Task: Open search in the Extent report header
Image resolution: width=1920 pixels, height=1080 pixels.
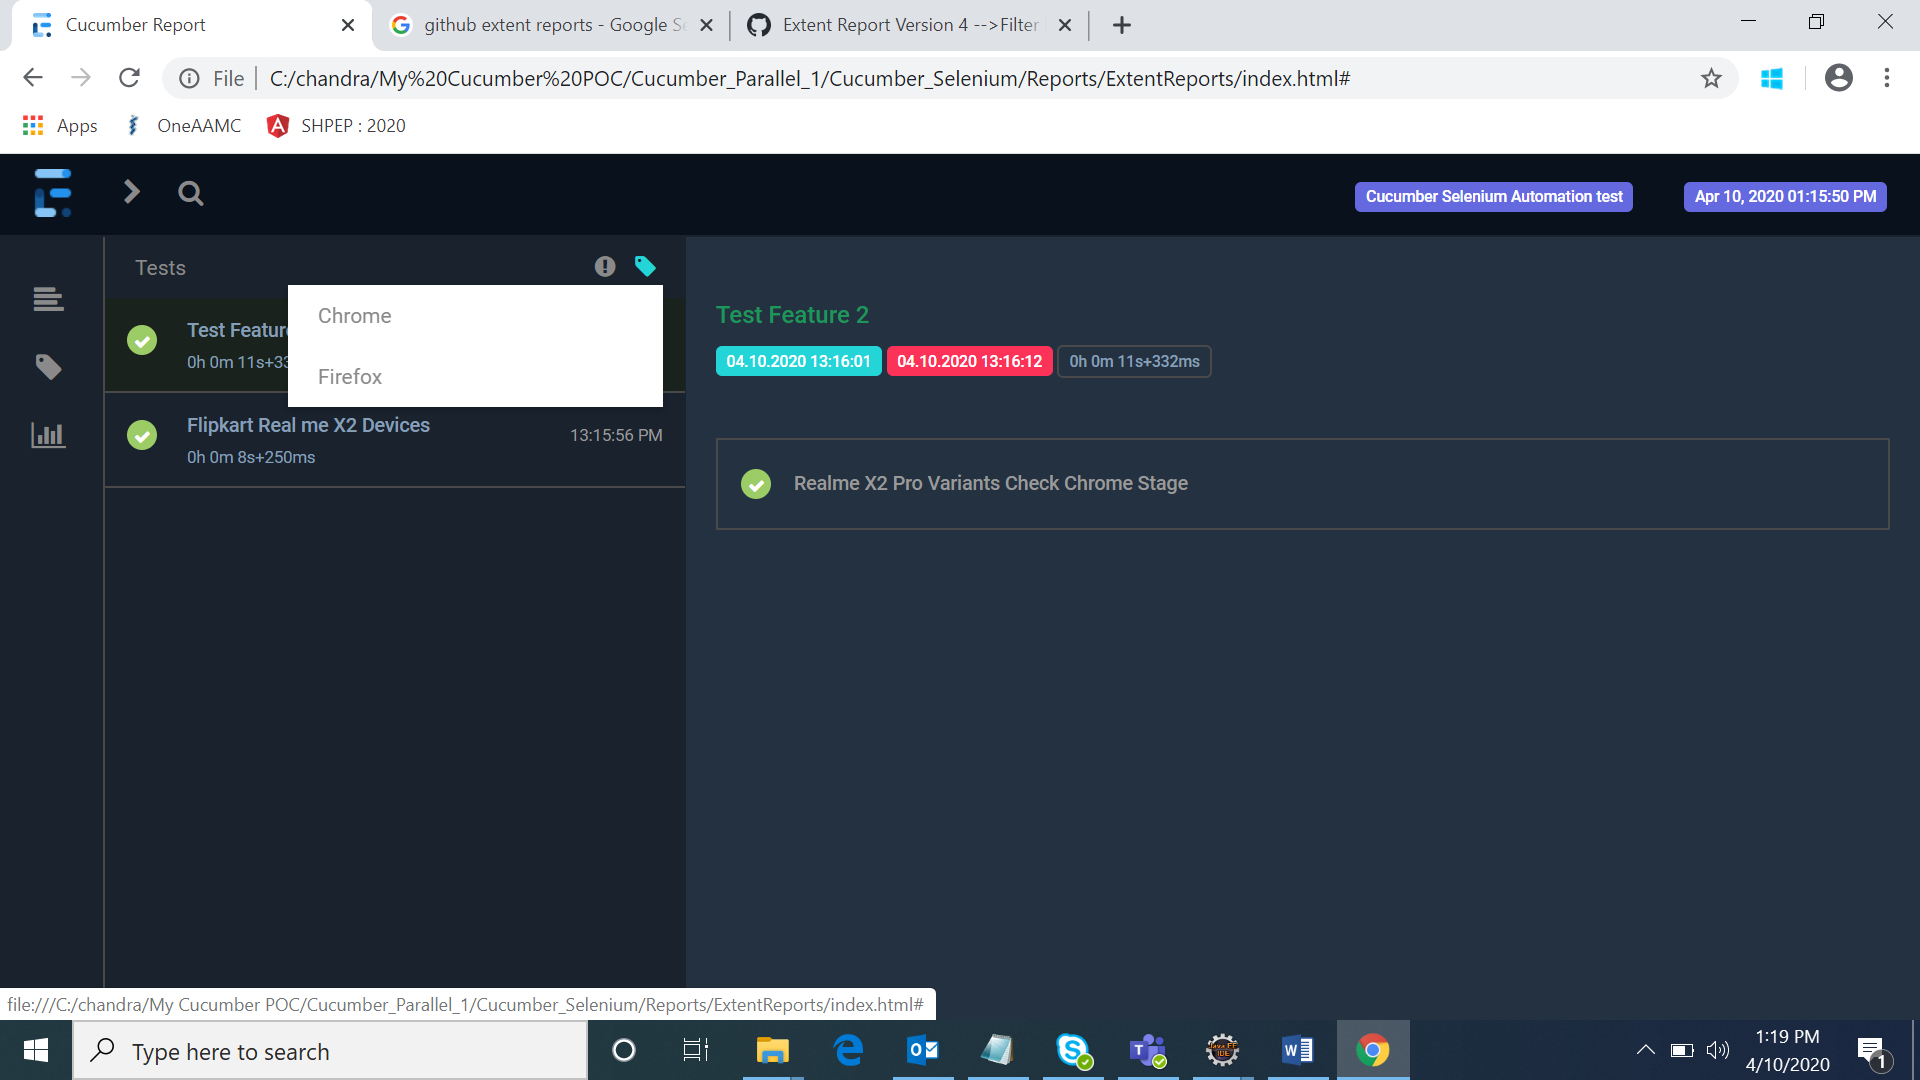Action: [x=190, y=193]
